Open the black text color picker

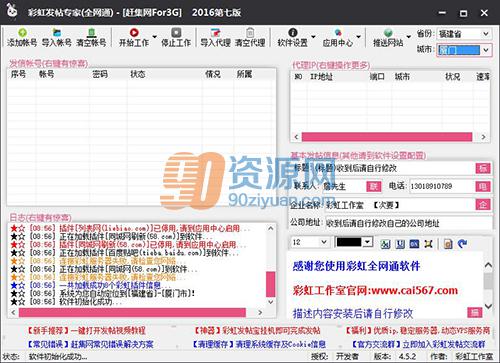pos(354,242)
